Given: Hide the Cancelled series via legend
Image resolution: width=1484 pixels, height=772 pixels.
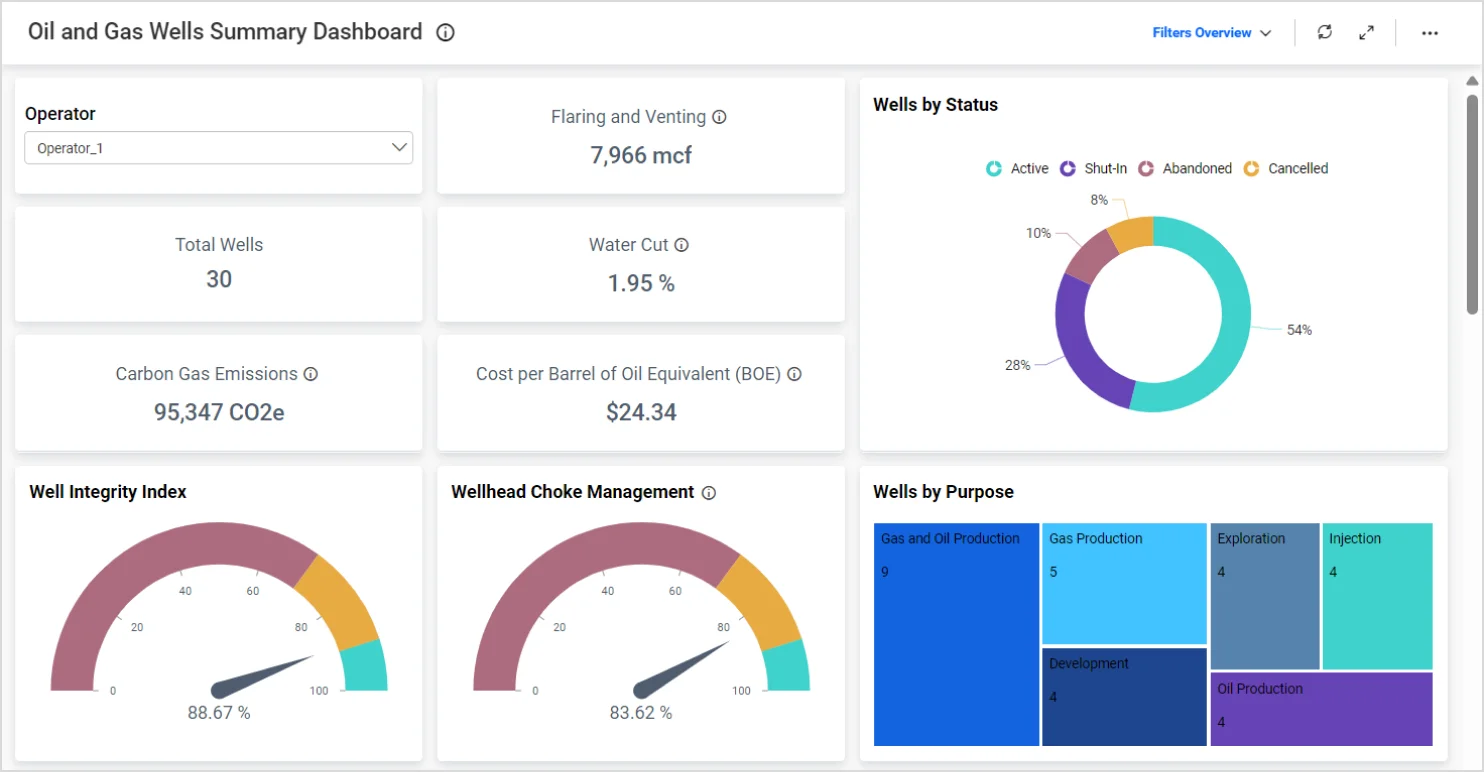Looking at the screenshot, I should [1286, 169].
